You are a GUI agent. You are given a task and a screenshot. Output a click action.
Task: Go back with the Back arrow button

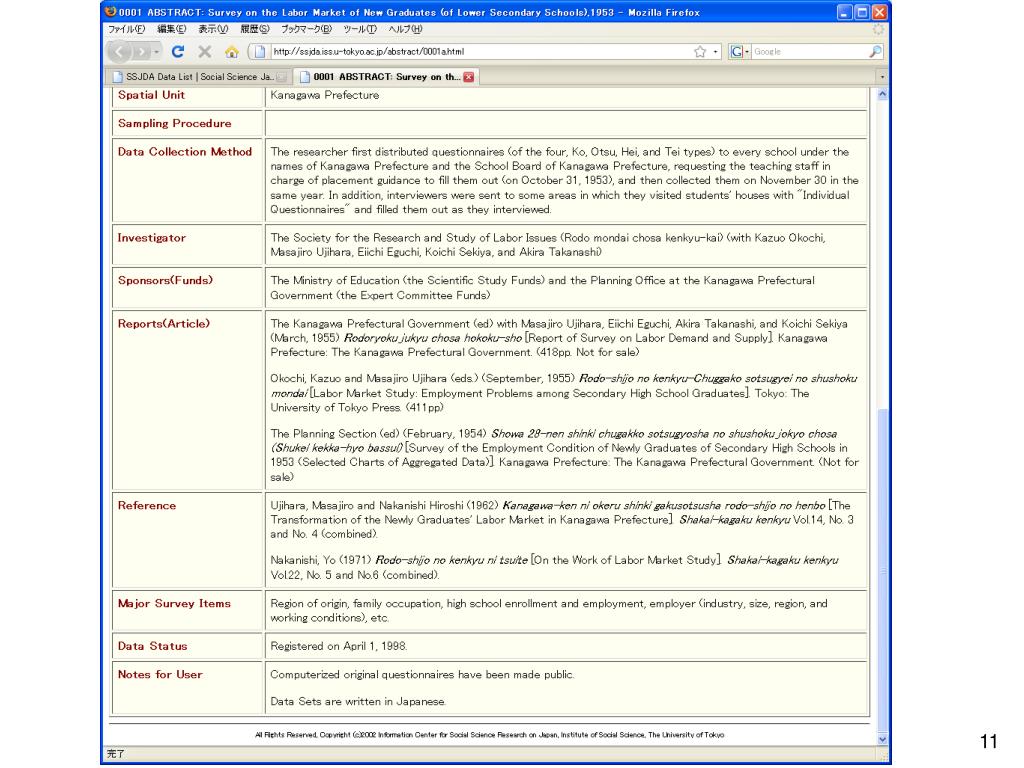(120, 52)
